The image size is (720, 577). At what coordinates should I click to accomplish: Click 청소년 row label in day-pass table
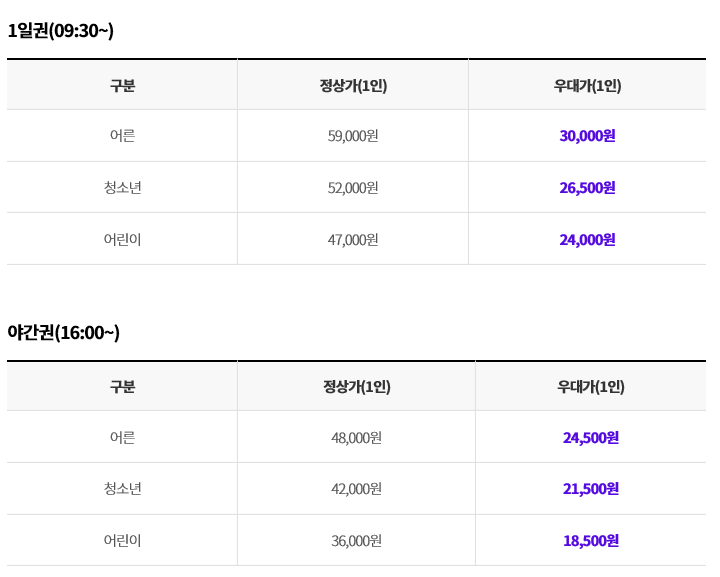[122, 188]
